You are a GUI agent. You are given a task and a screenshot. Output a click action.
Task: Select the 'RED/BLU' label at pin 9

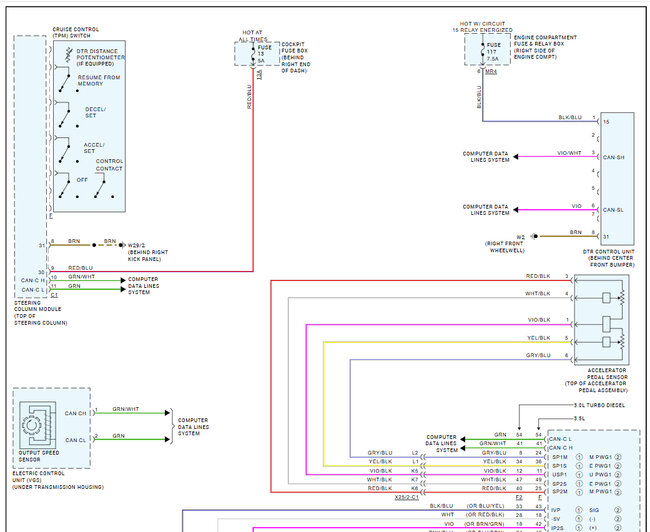pos(80,268)
